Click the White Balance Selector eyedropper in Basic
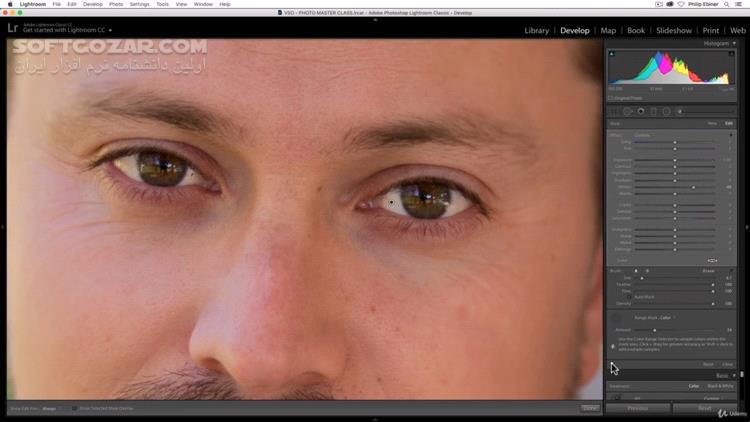 pos(617,397)
